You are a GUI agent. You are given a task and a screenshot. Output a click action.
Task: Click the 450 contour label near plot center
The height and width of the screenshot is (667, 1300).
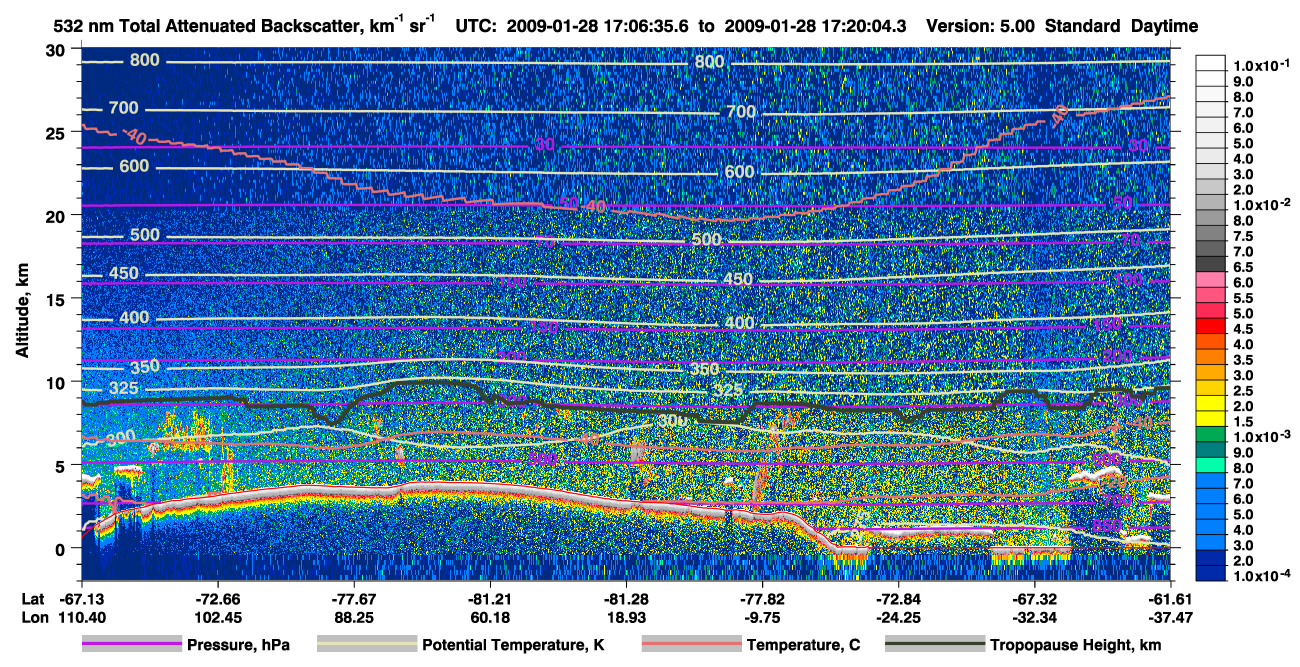tap(737, 279)
